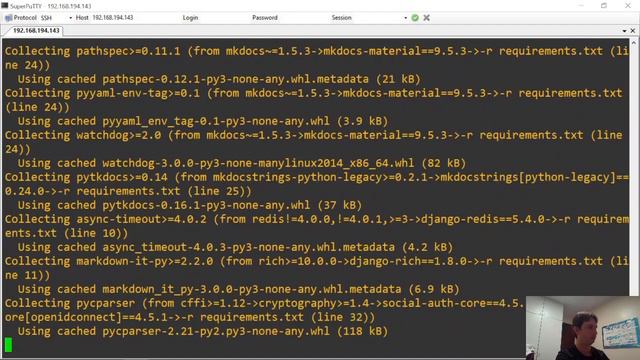The height and width of the screenshot is (360, 640).
Task: Click the green terminal cursor block
Action: point(9,345)
